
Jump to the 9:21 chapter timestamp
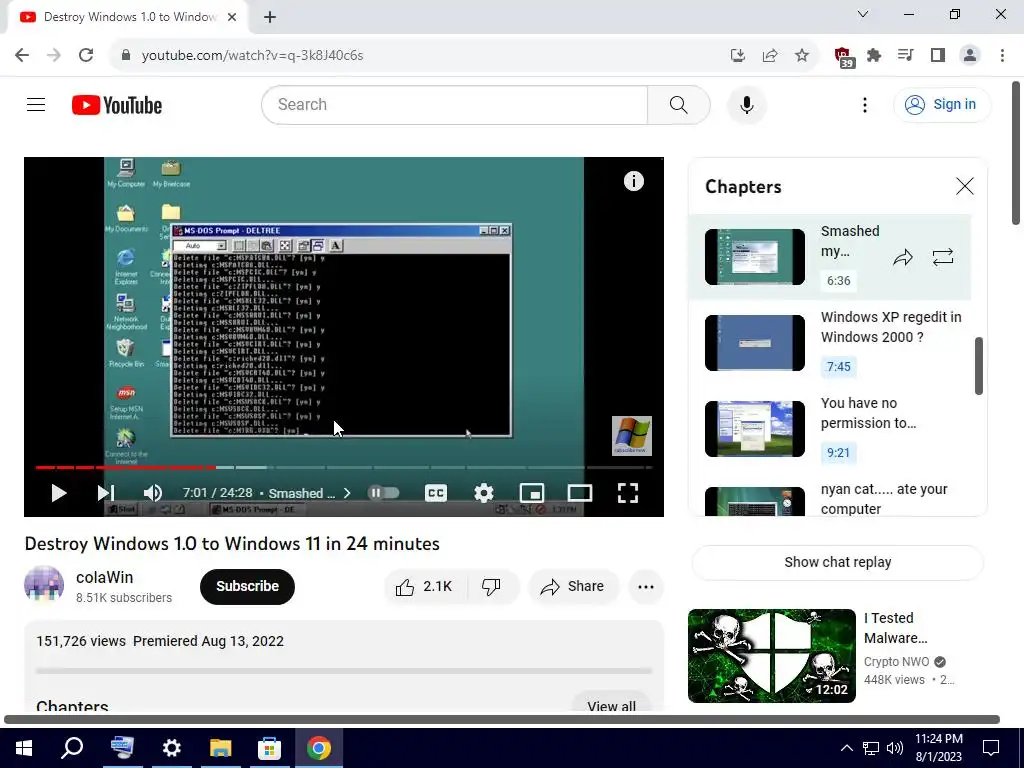click(839, 453)
